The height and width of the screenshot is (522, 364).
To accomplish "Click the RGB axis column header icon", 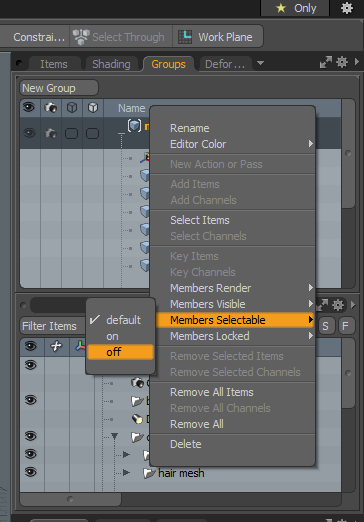I will (80, 346).
